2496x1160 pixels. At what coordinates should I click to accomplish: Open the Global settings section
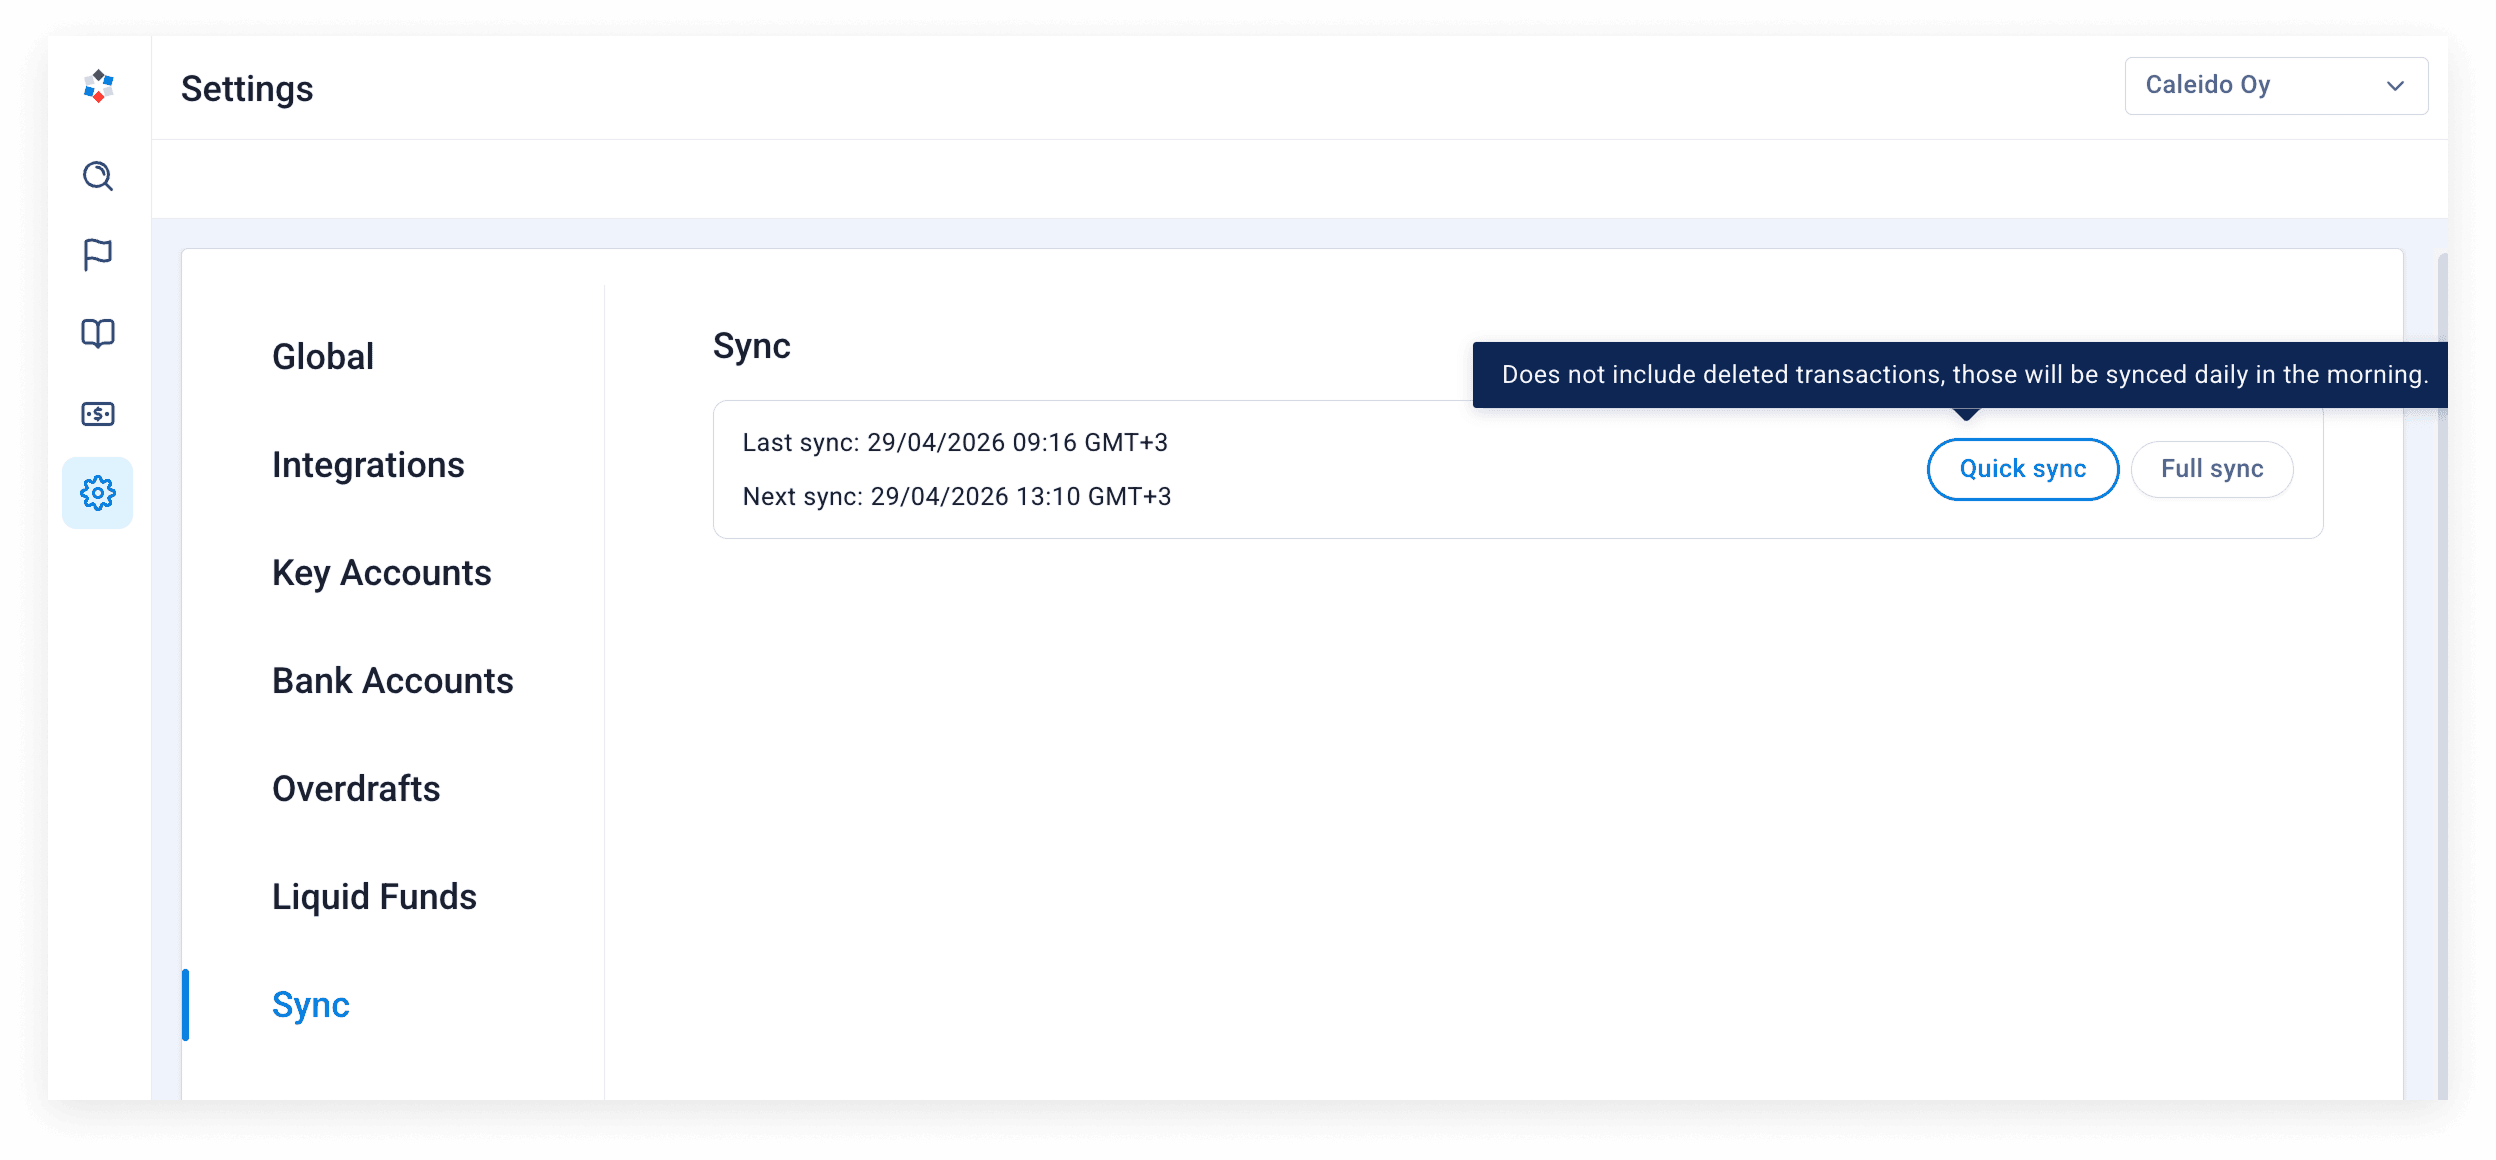click(323, 357)
